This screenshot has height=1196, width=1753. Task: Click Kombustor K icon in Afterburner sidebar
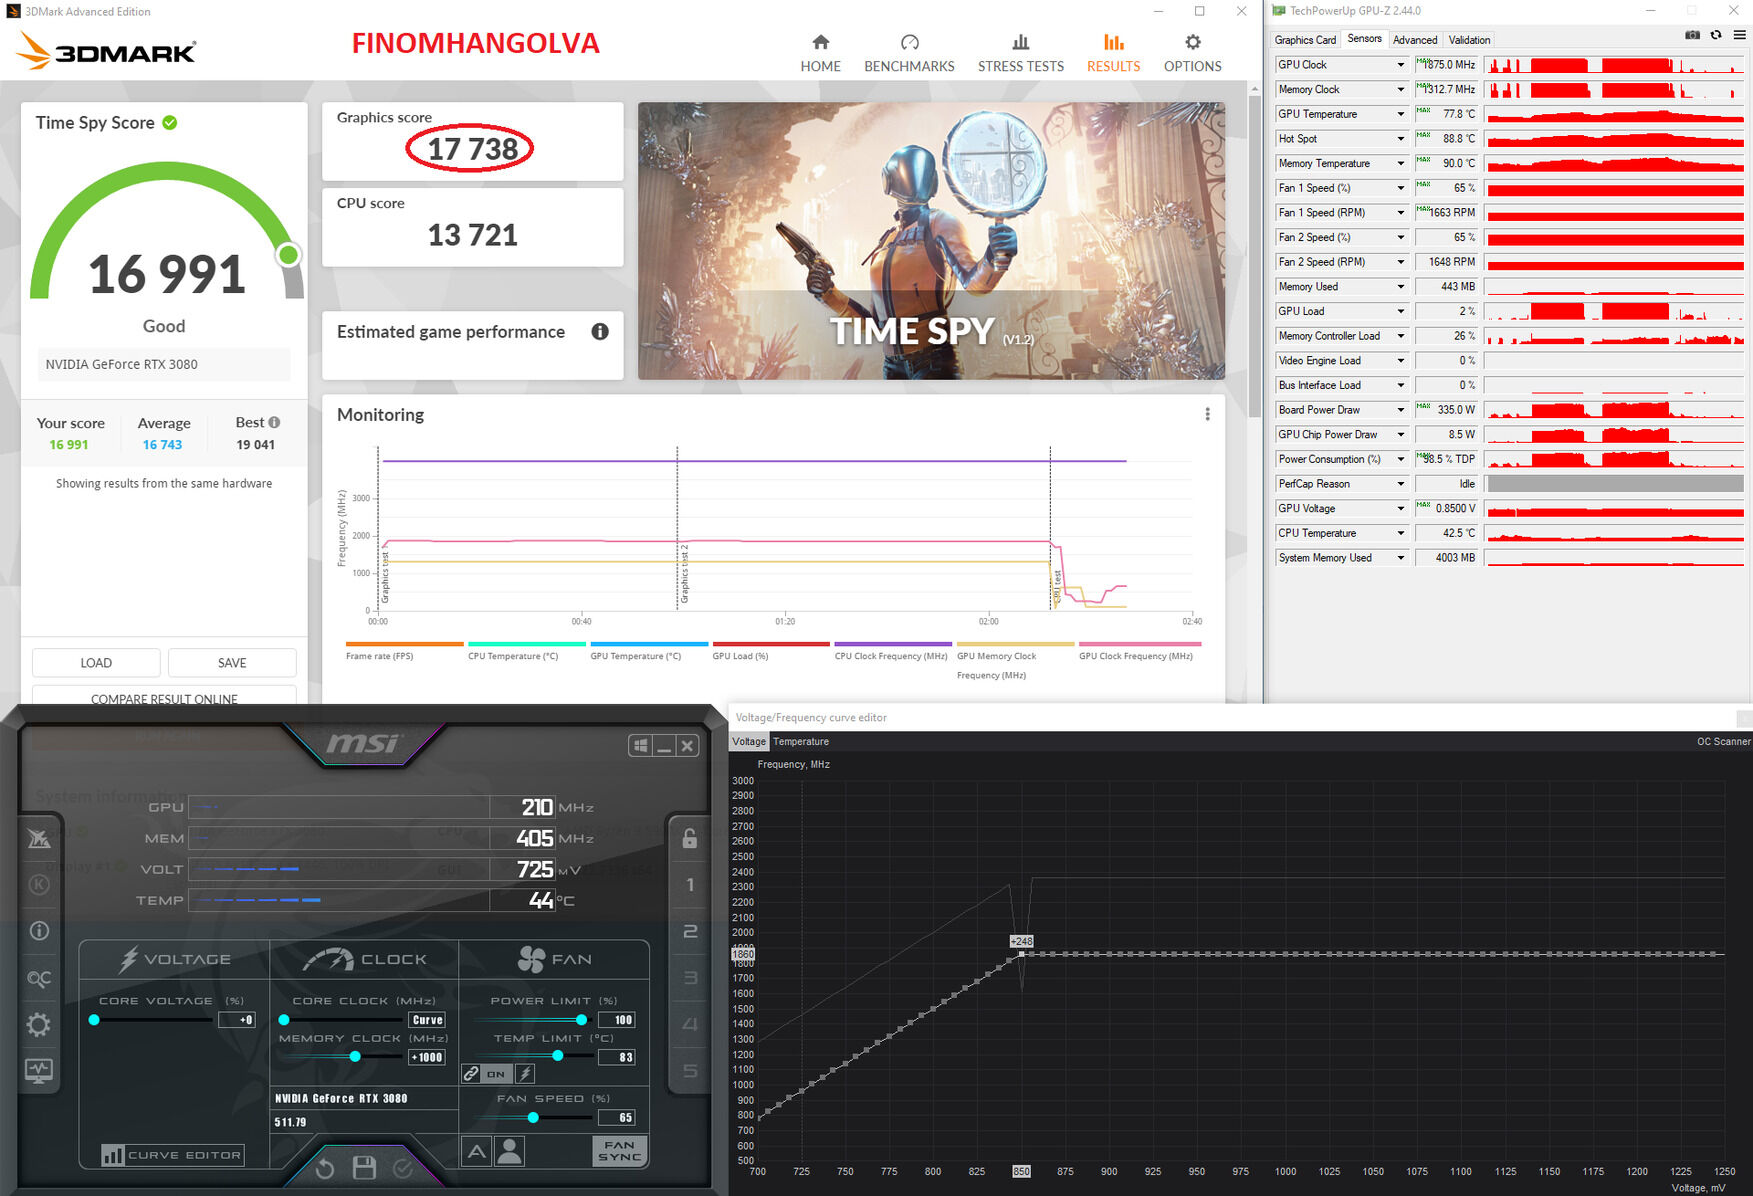pyautogui.click(x=39, y=884)
